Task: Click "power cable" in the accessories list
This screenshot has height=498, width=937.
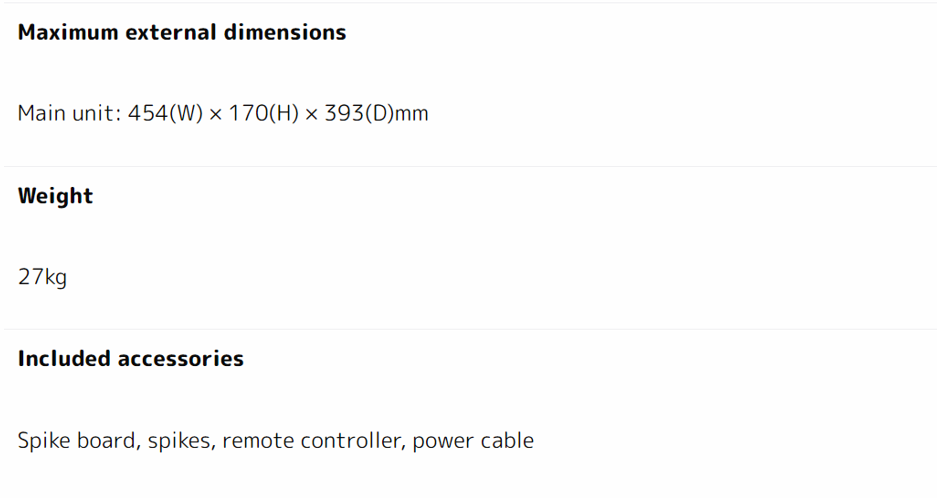Action: (473, 441)
